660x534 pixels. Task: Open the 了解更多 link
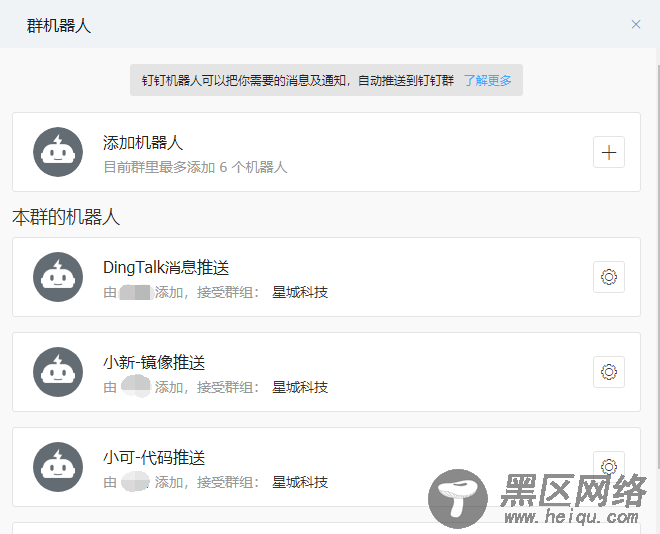tap(487, 80)
